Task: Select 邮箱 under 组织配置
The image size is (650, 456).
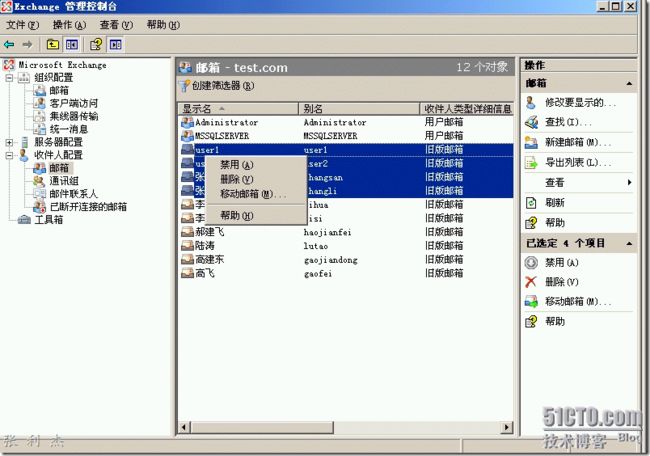Action: [x=59, y=90]
